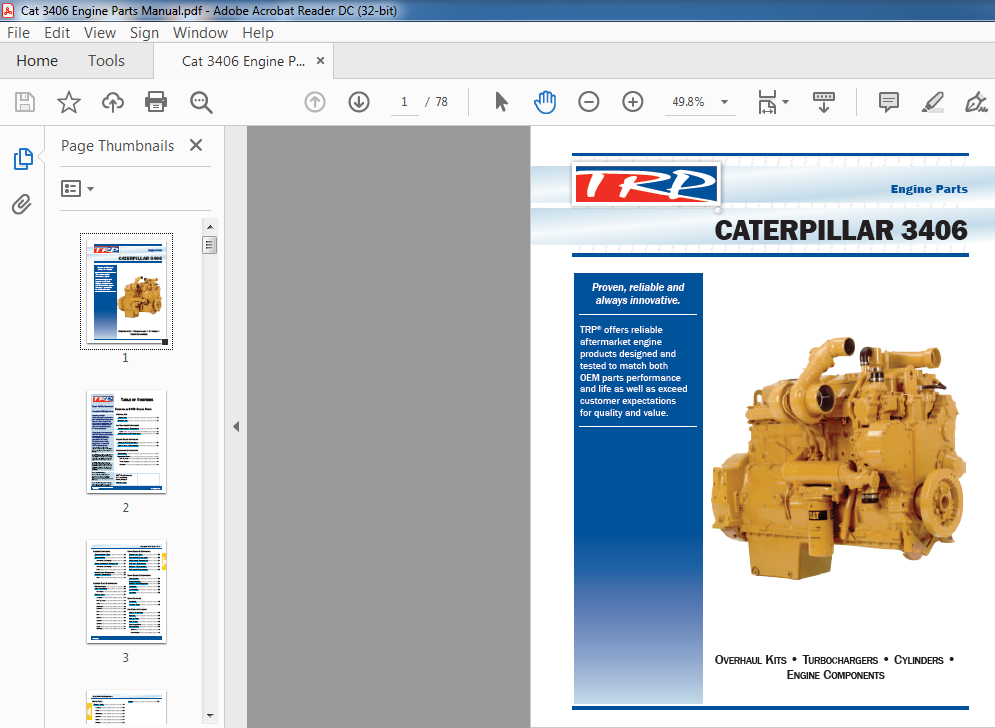Click the TRP logo on the page
The image size is (995, 728).
[646, 185]
